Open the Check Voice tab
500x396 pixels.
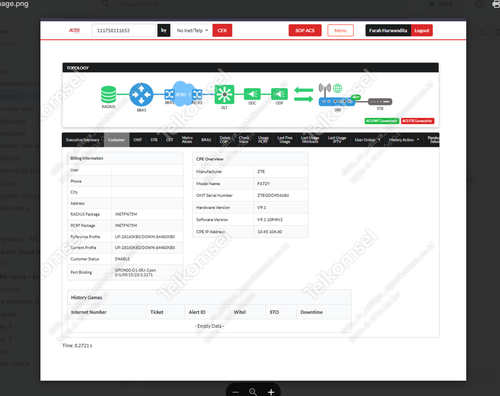tap(244, 140)
